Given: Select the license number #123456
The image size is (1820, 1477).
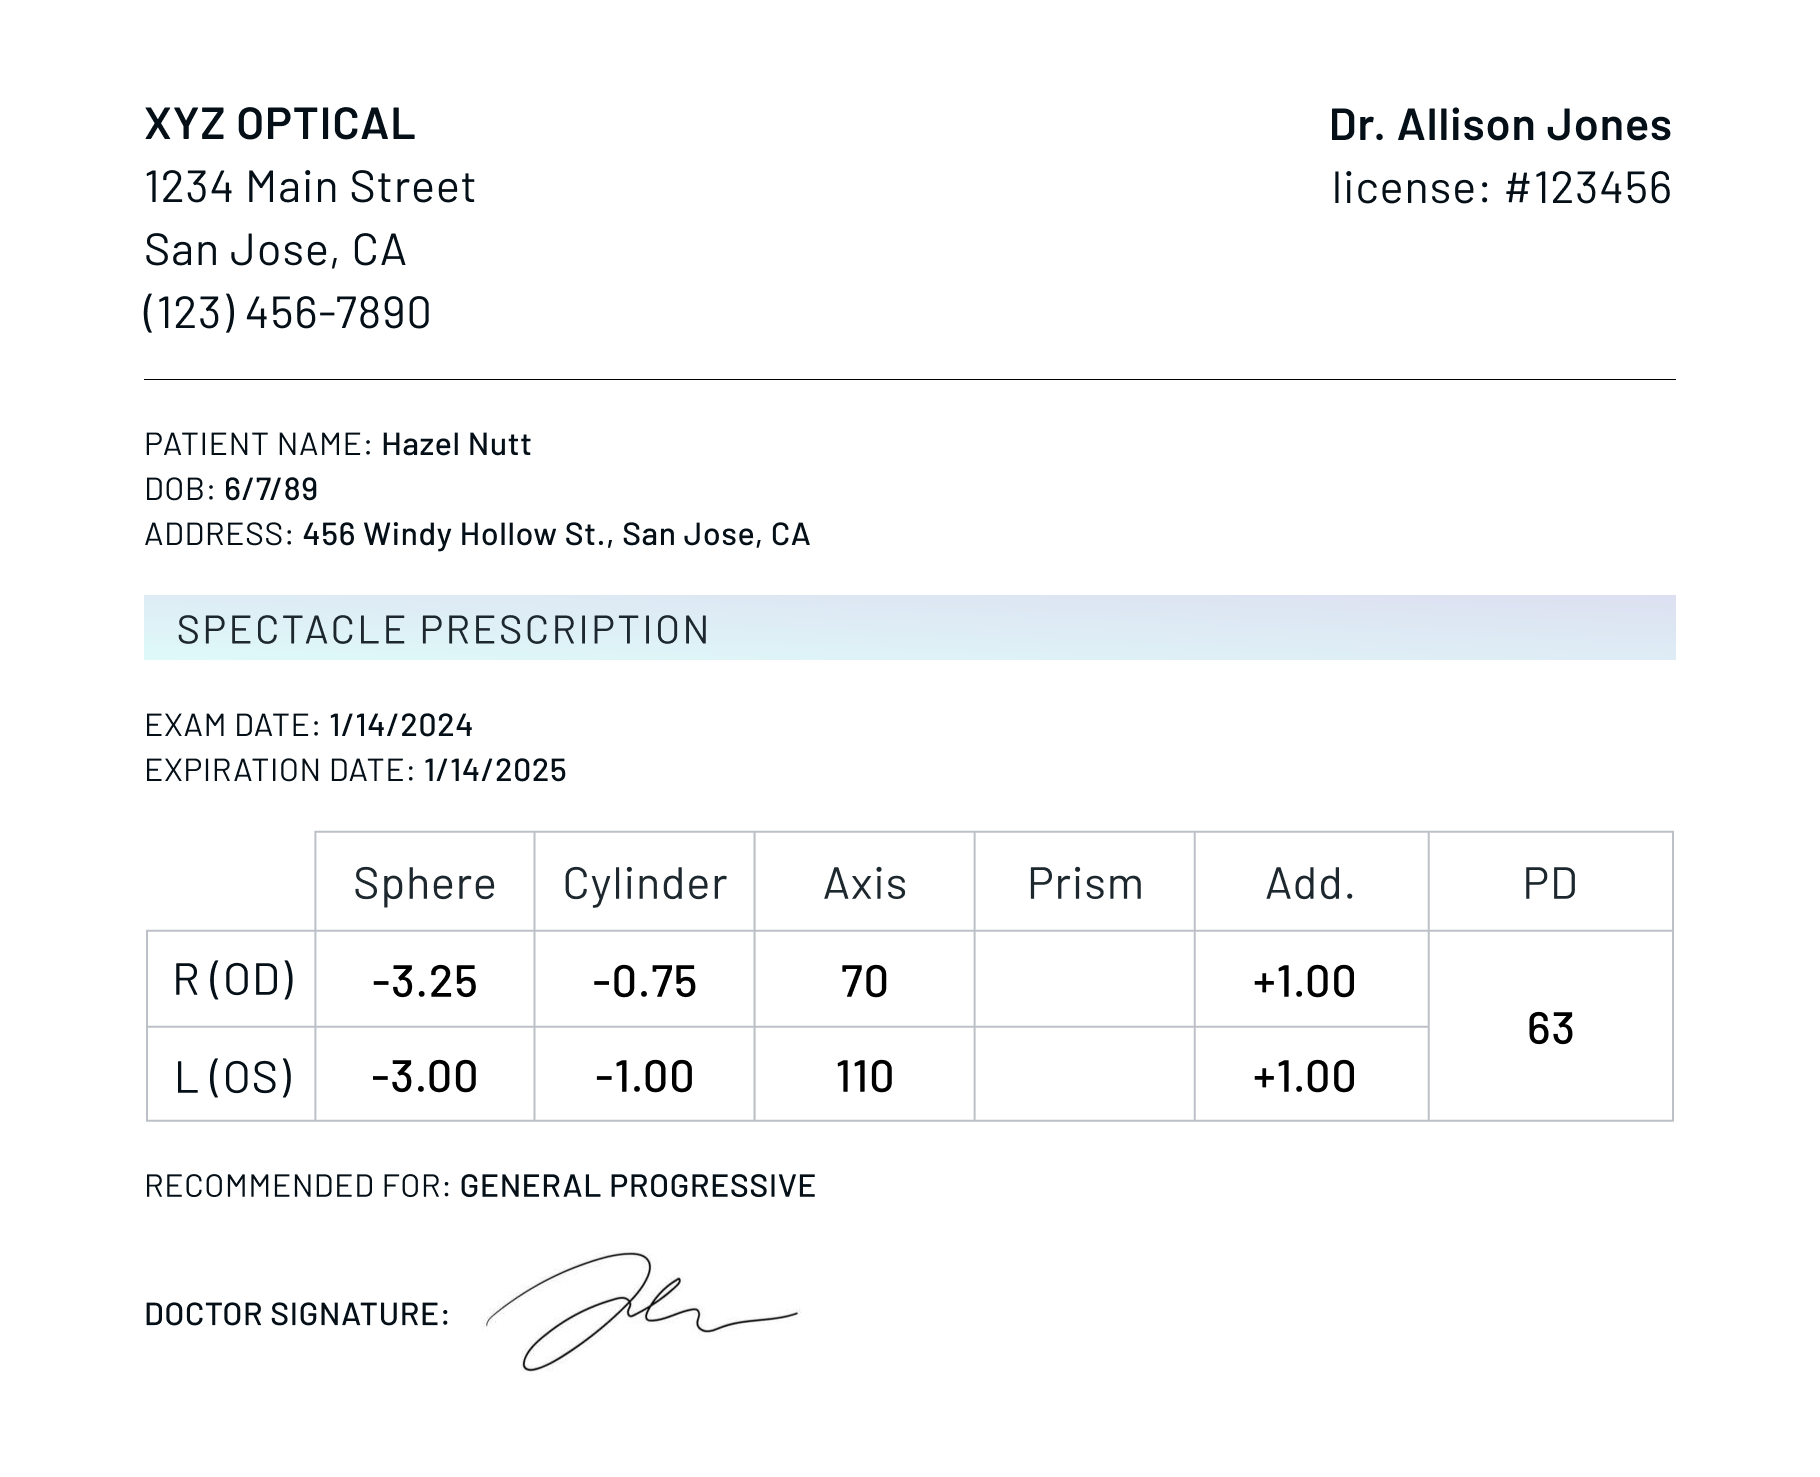Looking at the screenshot, I should tap(1587, 188).
